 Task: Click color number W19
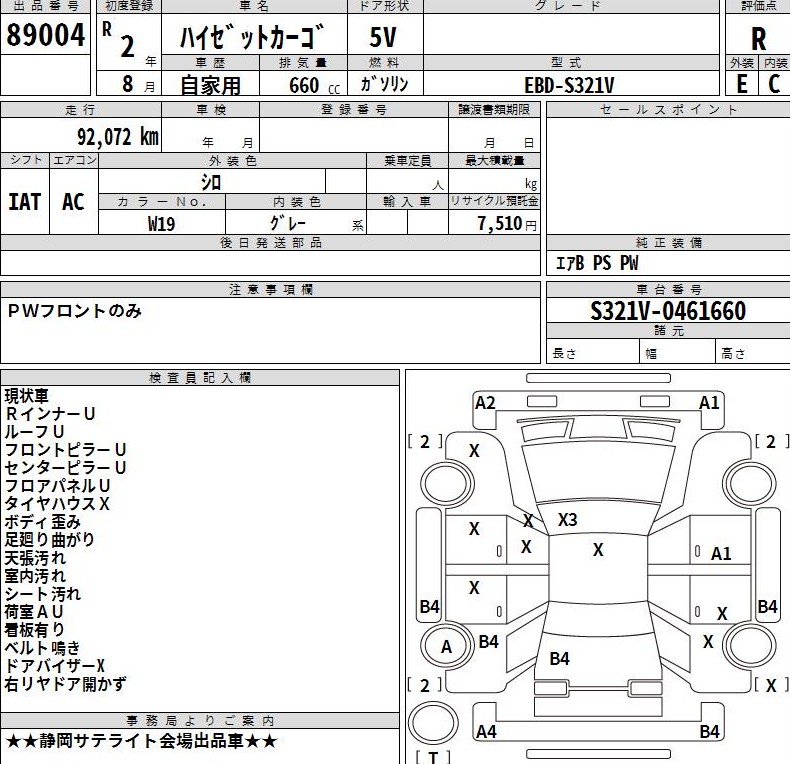[161, 223]
